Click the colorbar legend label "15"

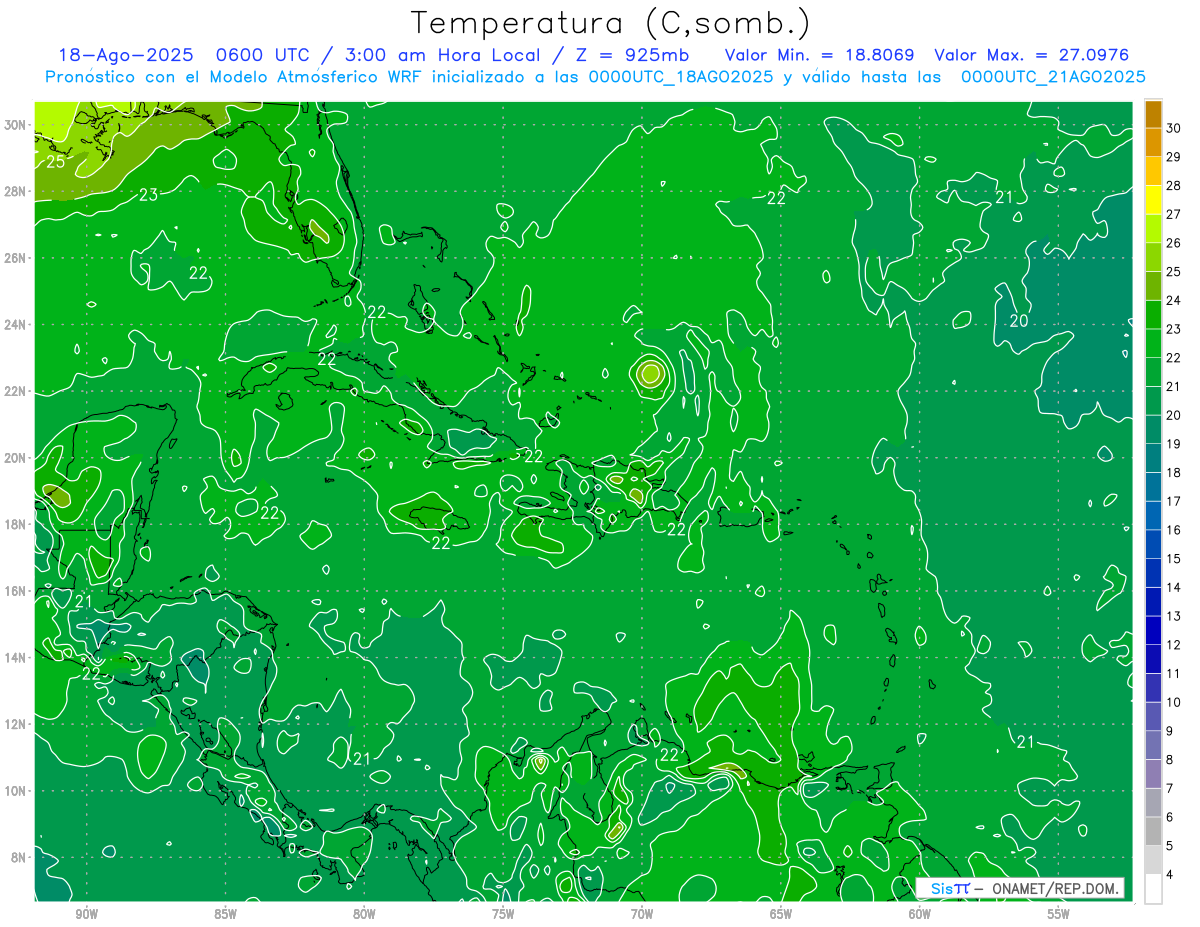coord(1174,559)
